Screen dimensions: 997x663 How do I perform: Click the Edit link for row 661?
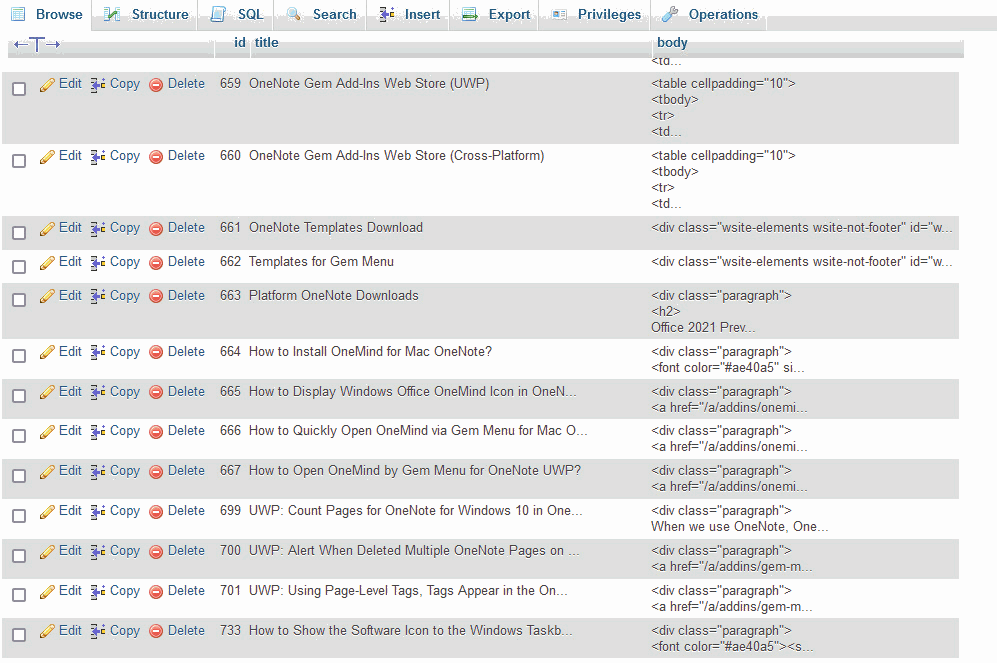(70, 228)
